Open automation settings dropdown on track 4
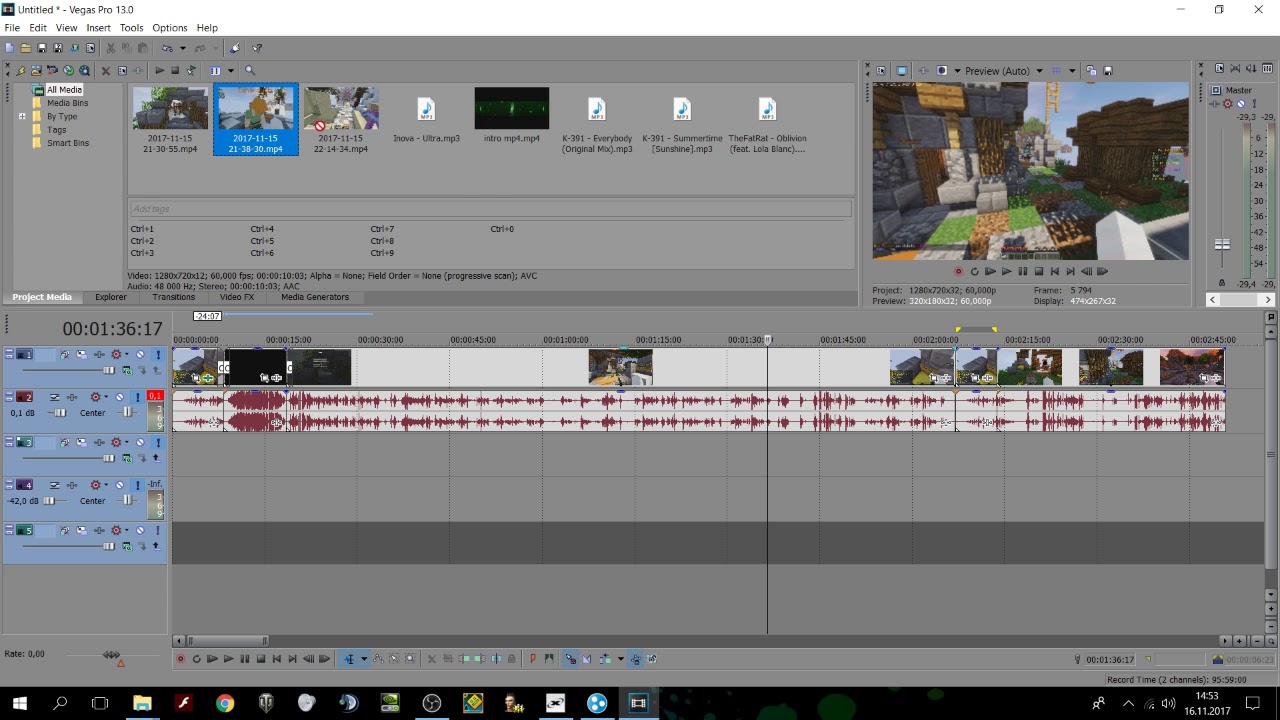1280x720 pixels. 106,485
